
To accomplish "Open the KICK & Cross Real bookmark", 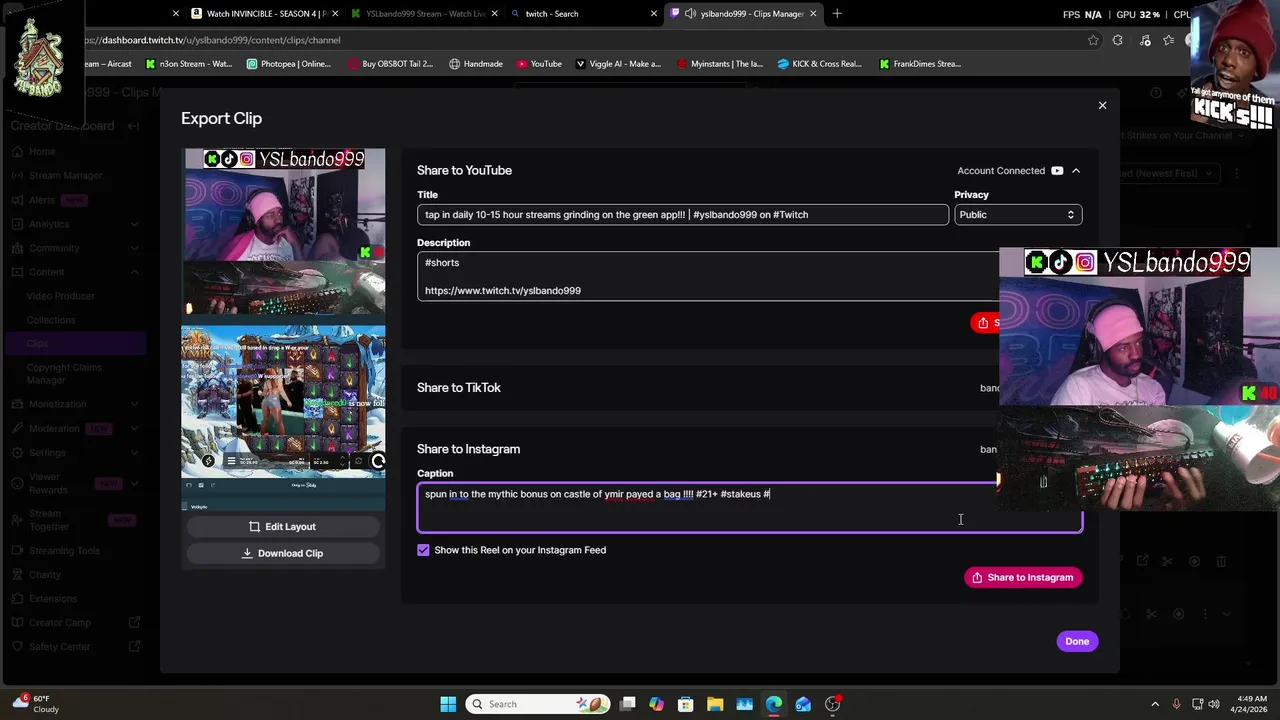I will [819, 64].
